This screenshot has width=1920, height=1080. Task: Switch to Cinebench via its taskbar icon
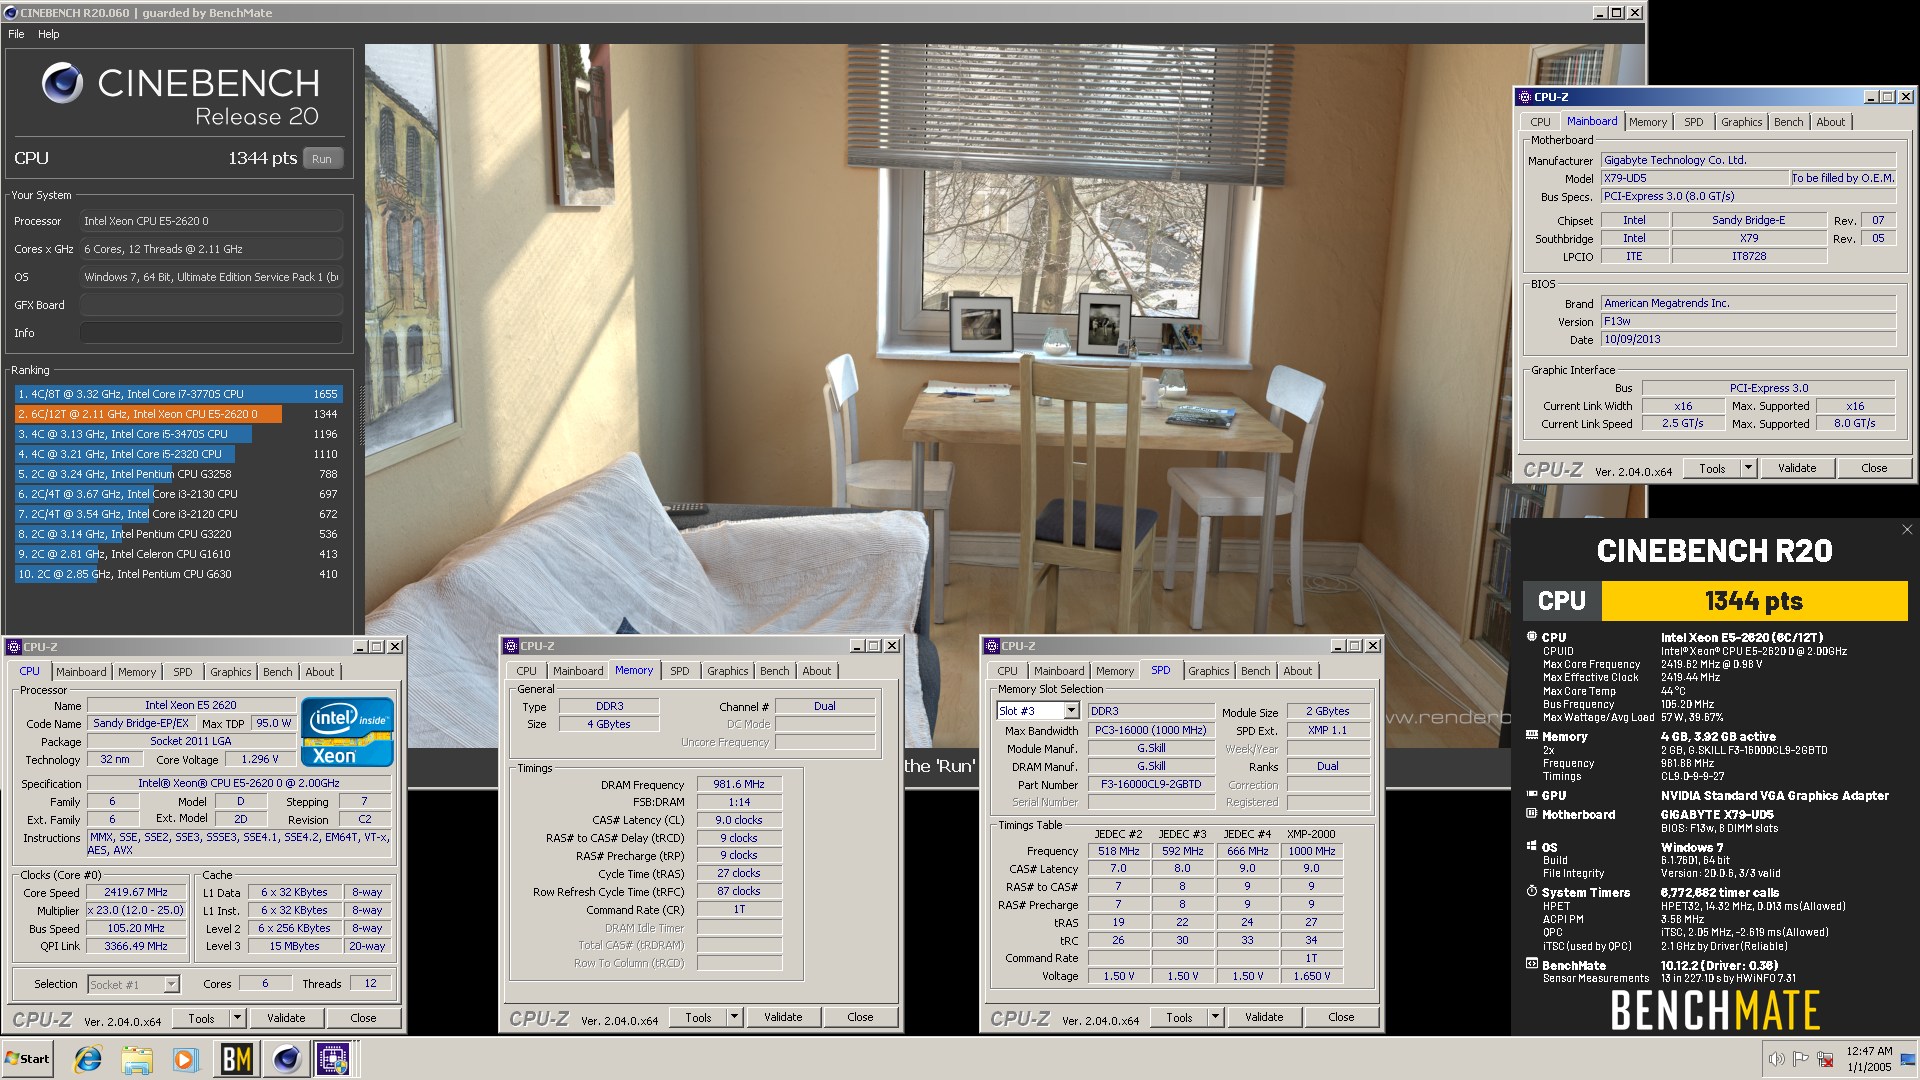tap(286, 1059)
